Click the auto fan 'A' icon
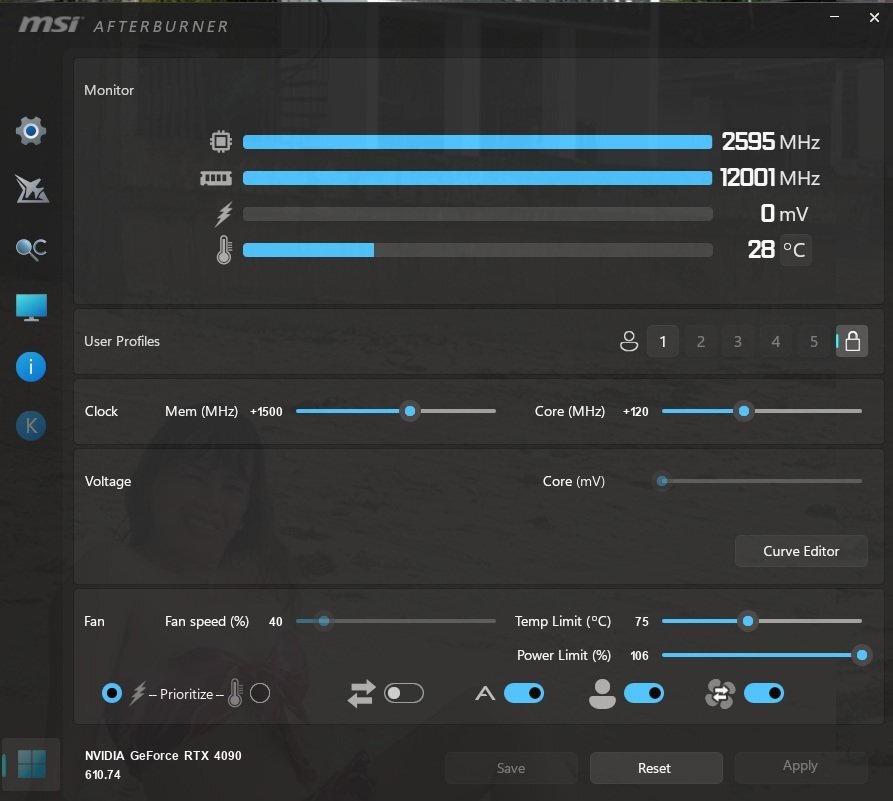Viewport: 893px width, 801px height. (485, 693)
